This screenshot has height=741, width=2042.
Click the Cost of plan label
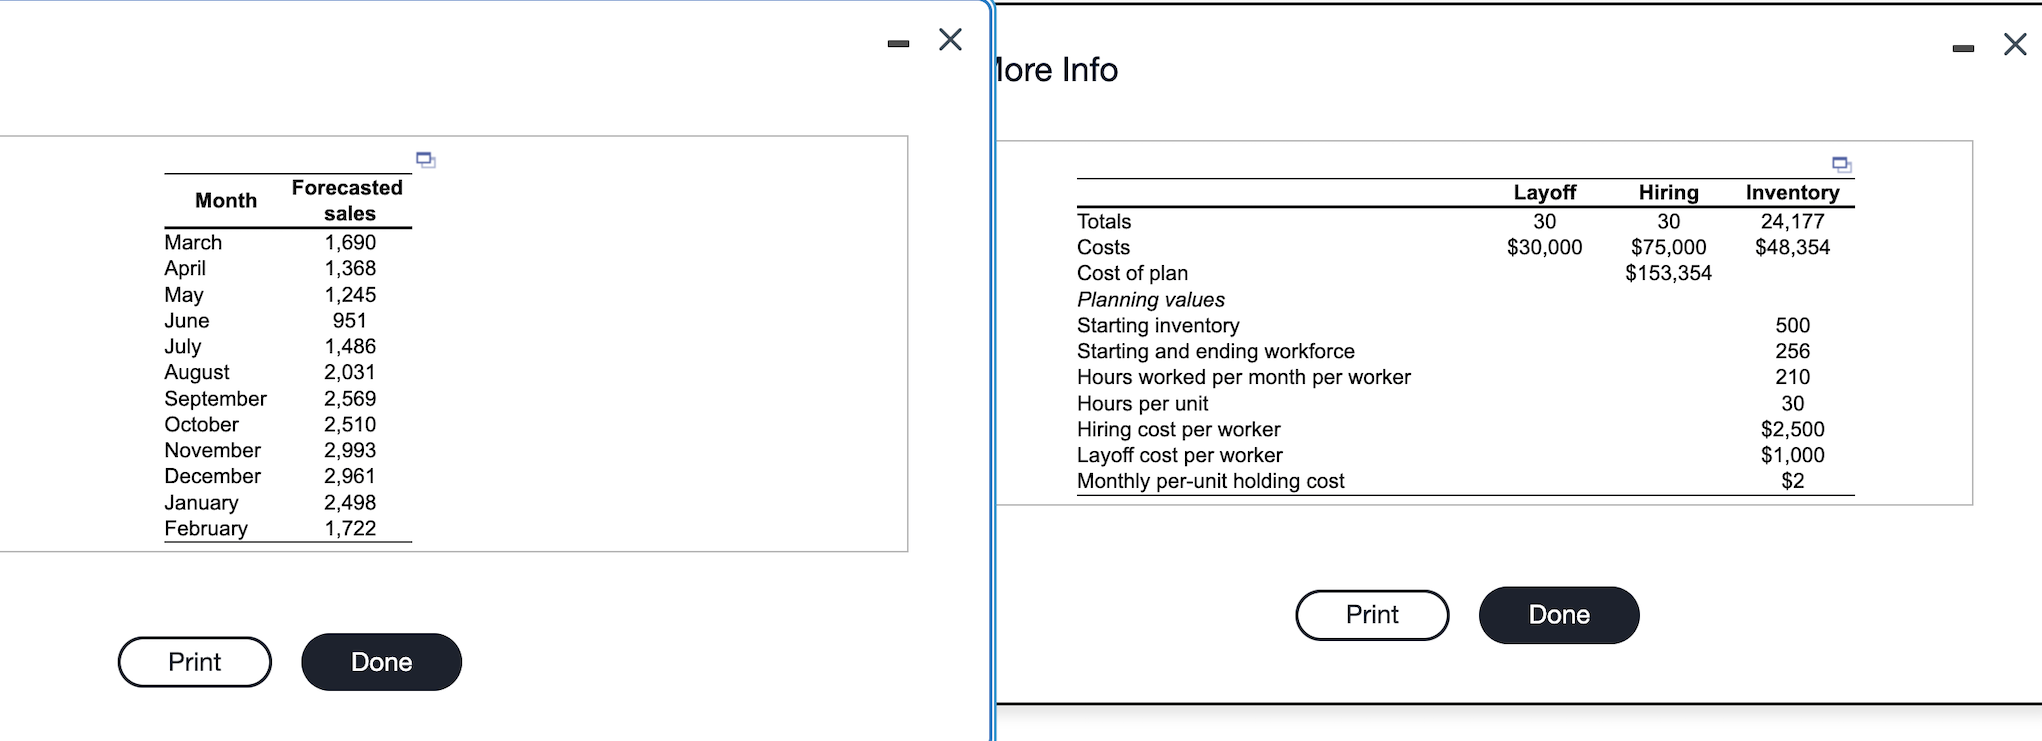coord(1133,273)
